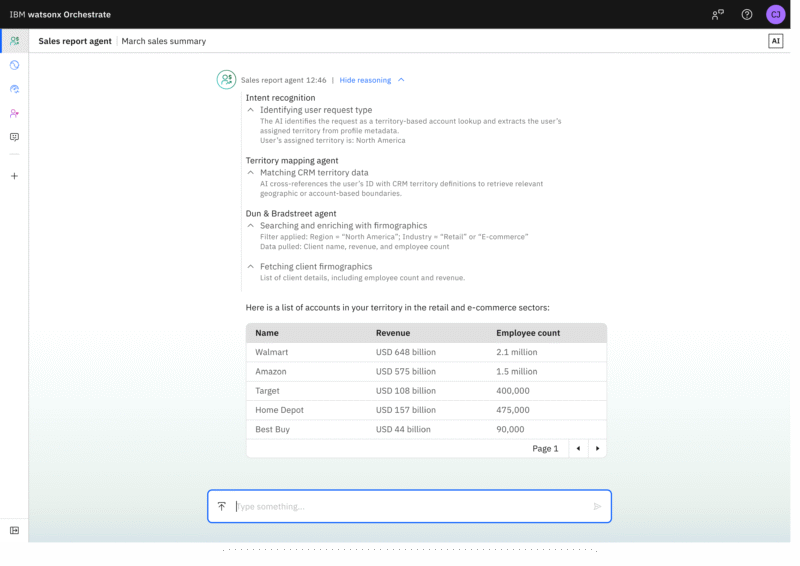Open the agent chat icon in the top bar
800x566 pixels.
(718, 14)
